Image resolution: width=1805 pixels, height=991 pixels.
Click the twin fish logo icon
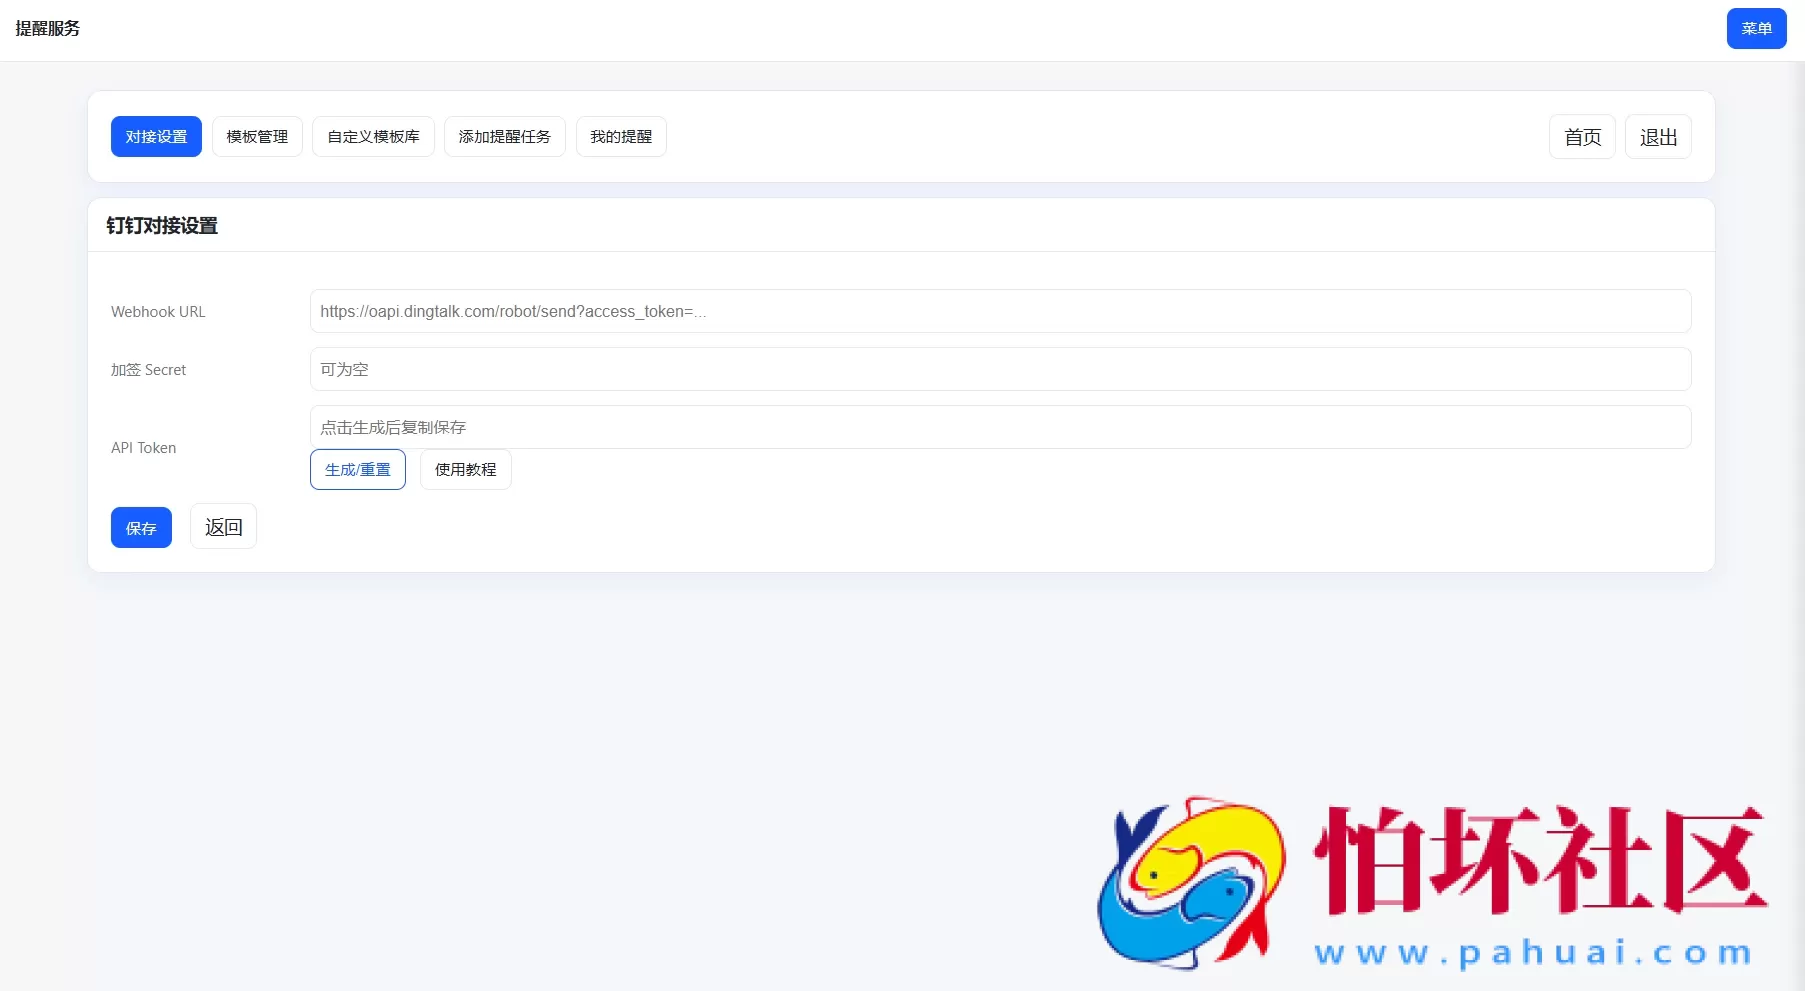pos(1191,882)
